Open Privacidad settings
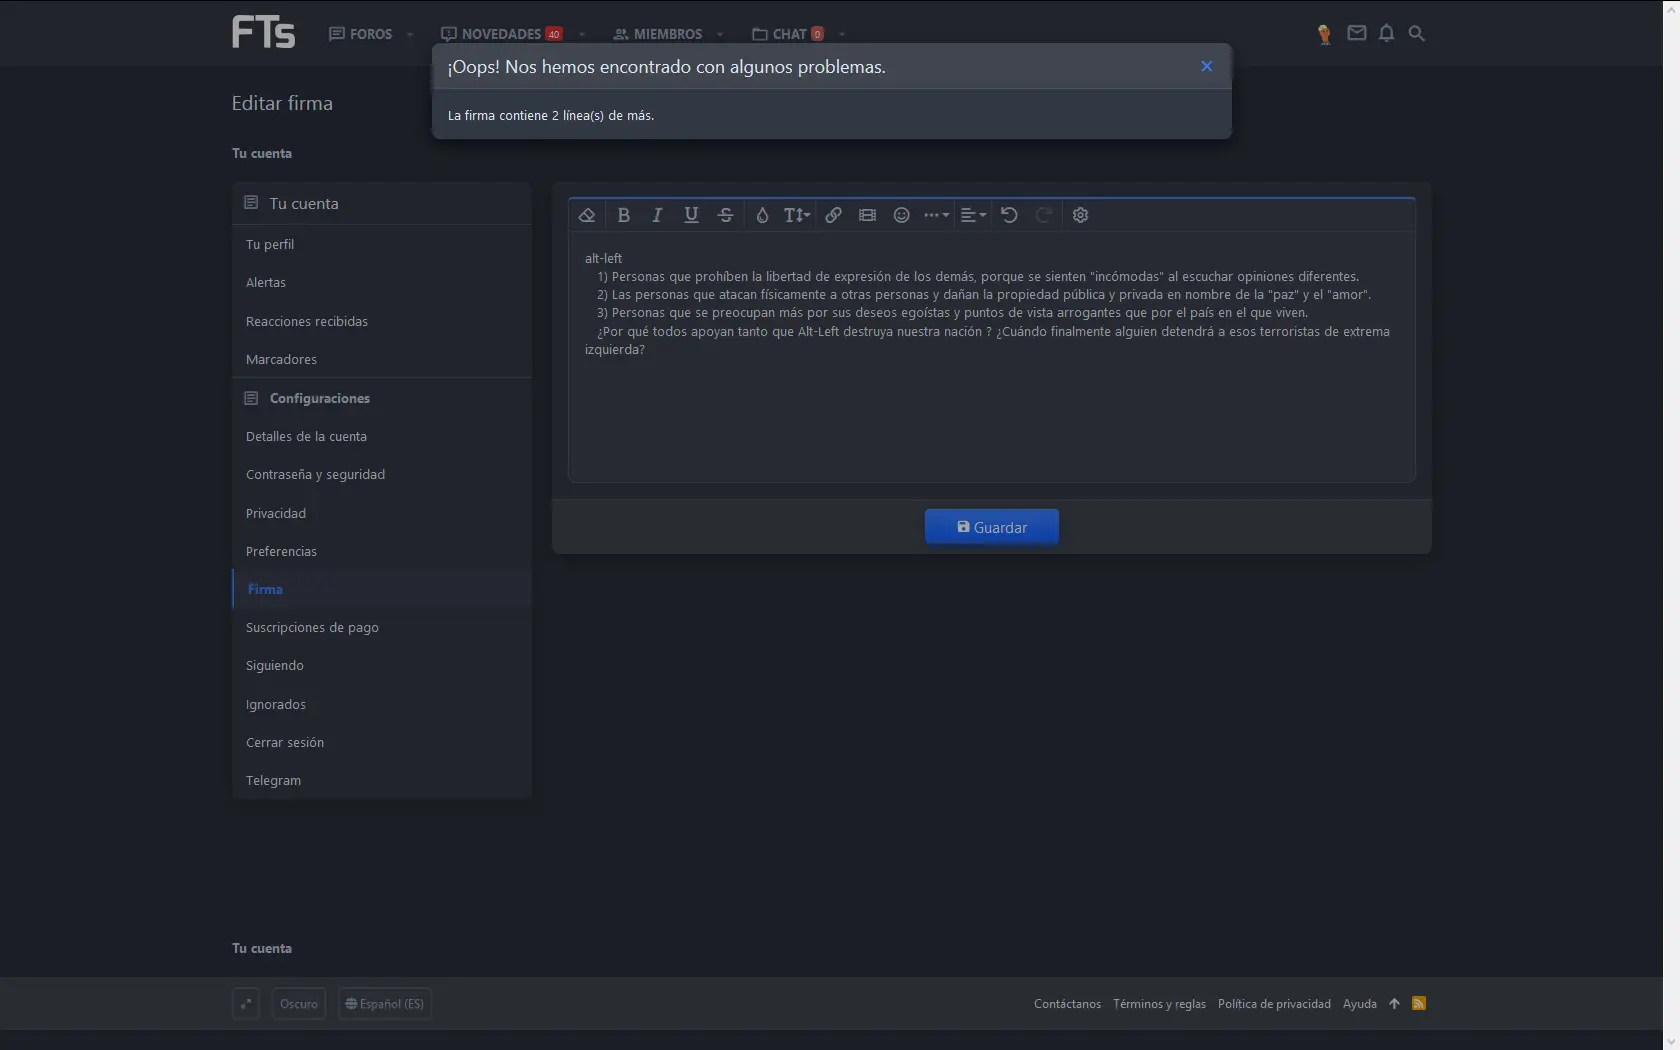Screen dimensions: 1680x1050 click(381, 513)
